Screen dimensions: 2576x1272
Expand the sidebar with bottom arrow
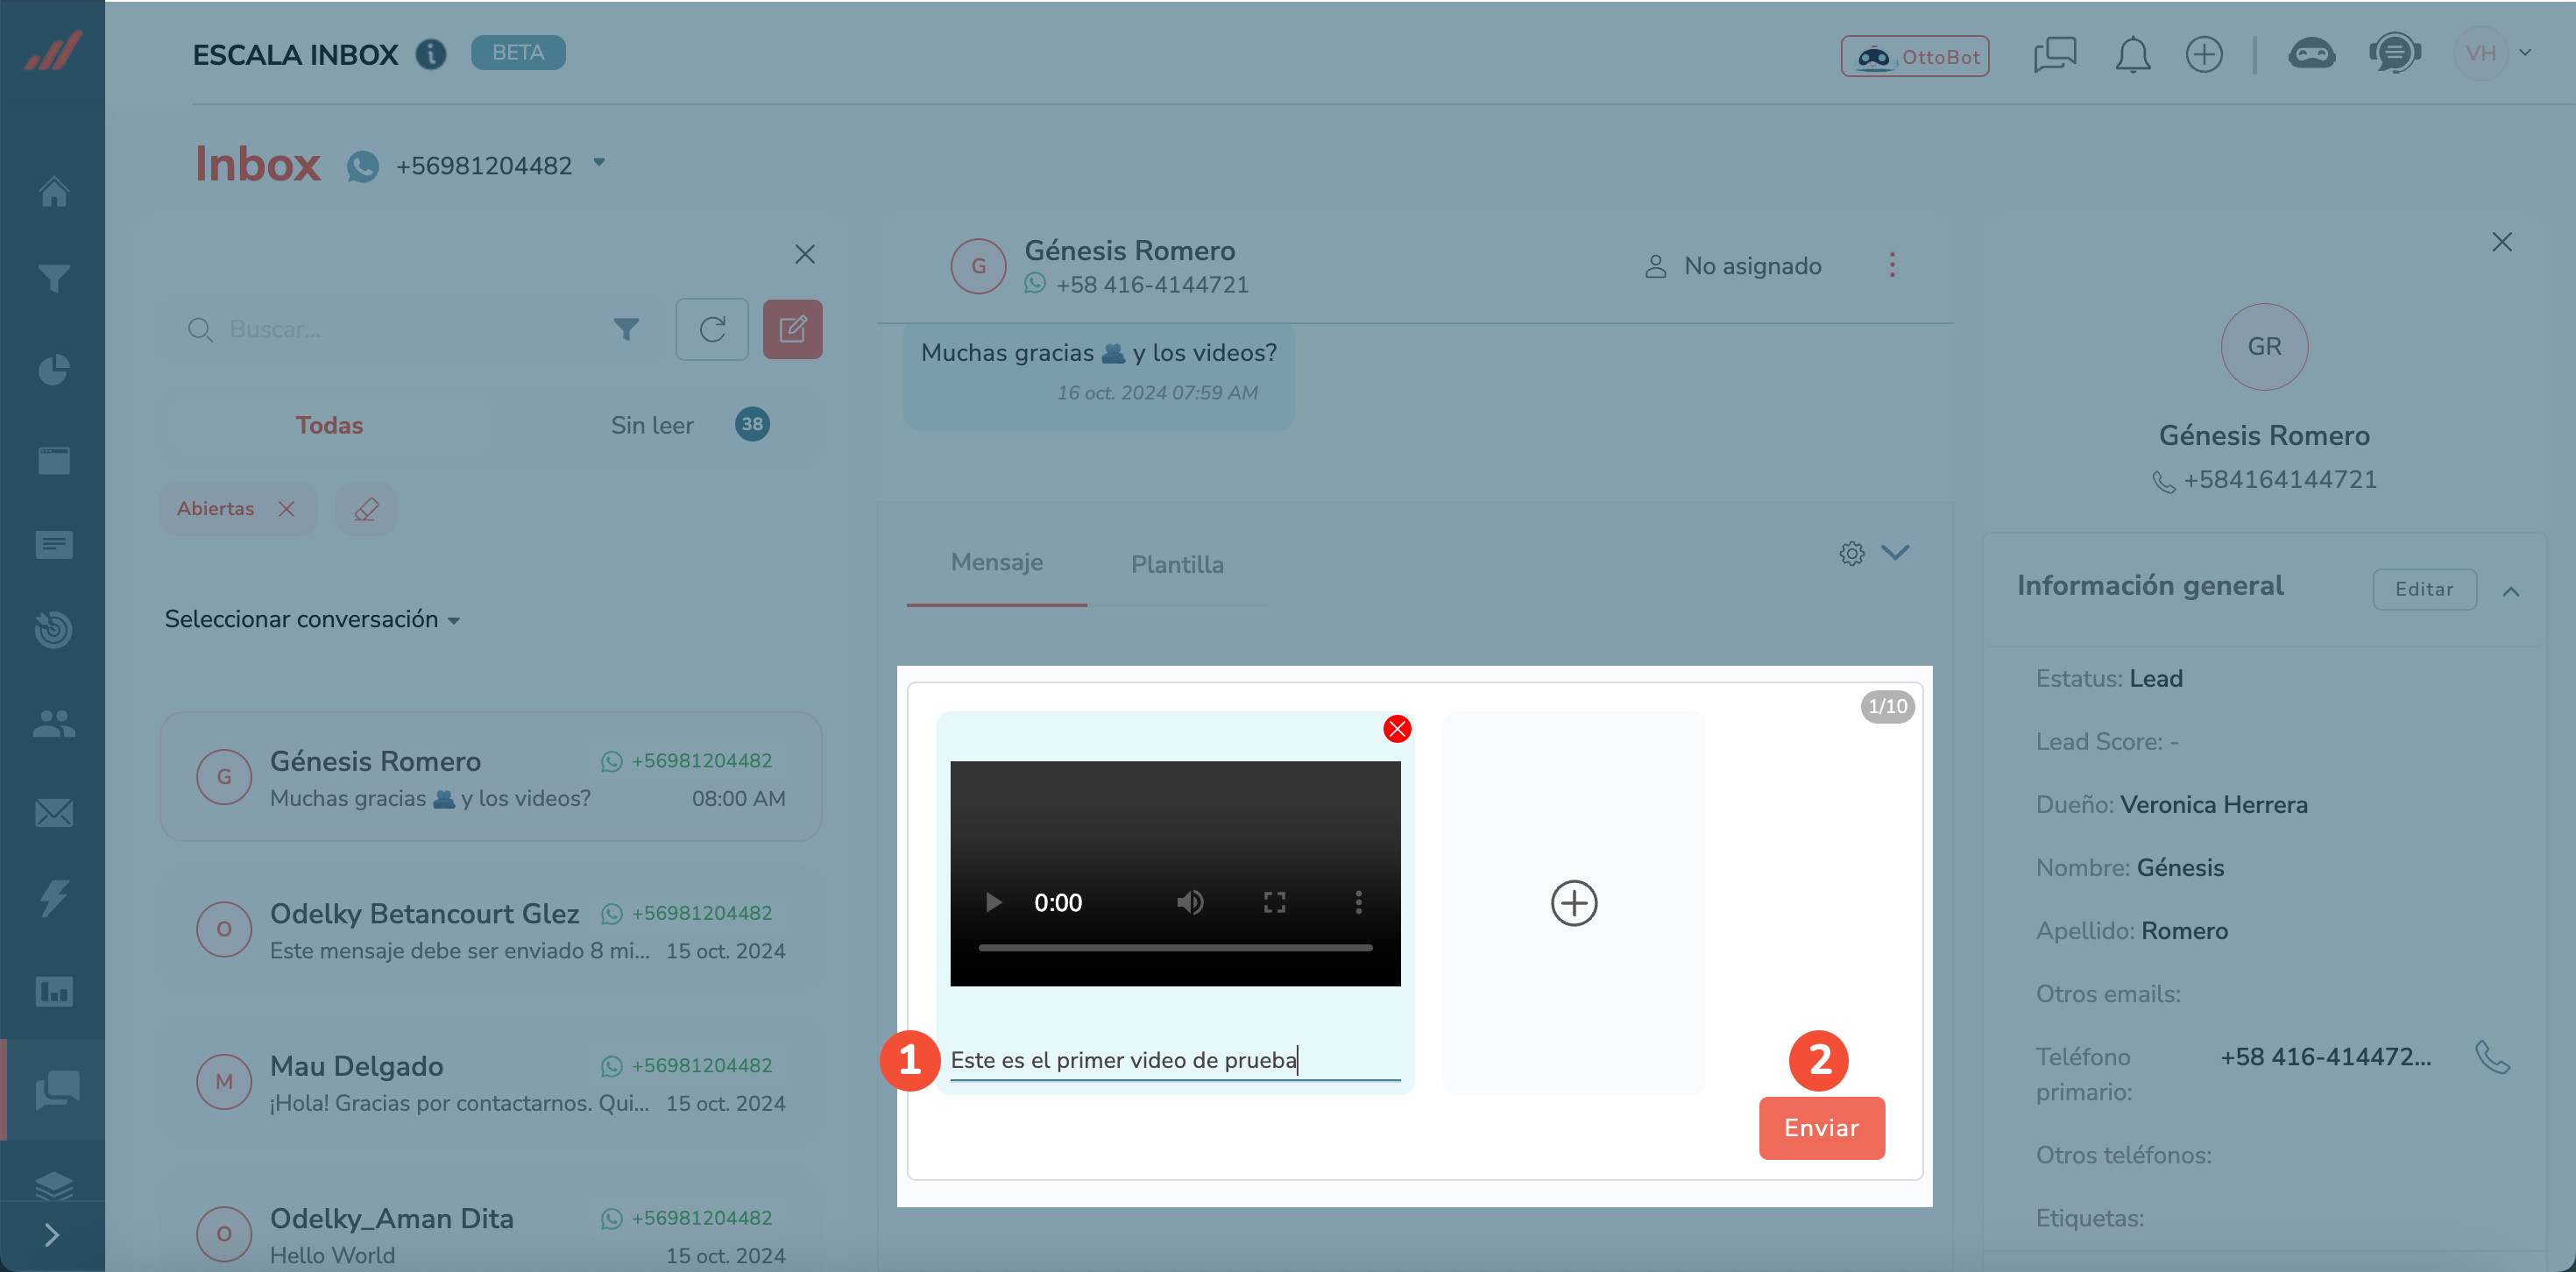tap(52, 1236)
